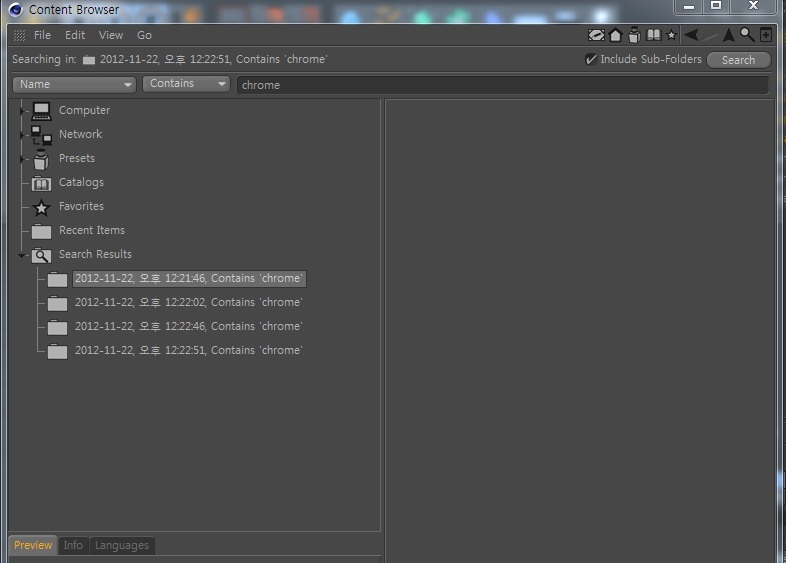Click folder icon for 12:22:46 search
Image resolution: width=786 pixels, height=563 pixels.
coord(57,327)
